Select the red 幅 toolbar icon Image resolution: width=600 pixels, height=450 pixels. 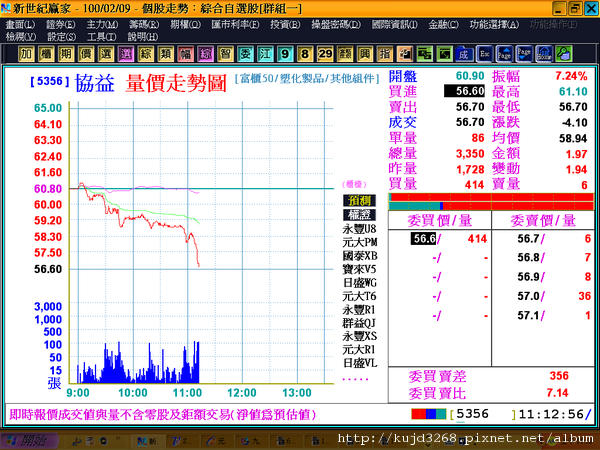click(x=186, y=54)
